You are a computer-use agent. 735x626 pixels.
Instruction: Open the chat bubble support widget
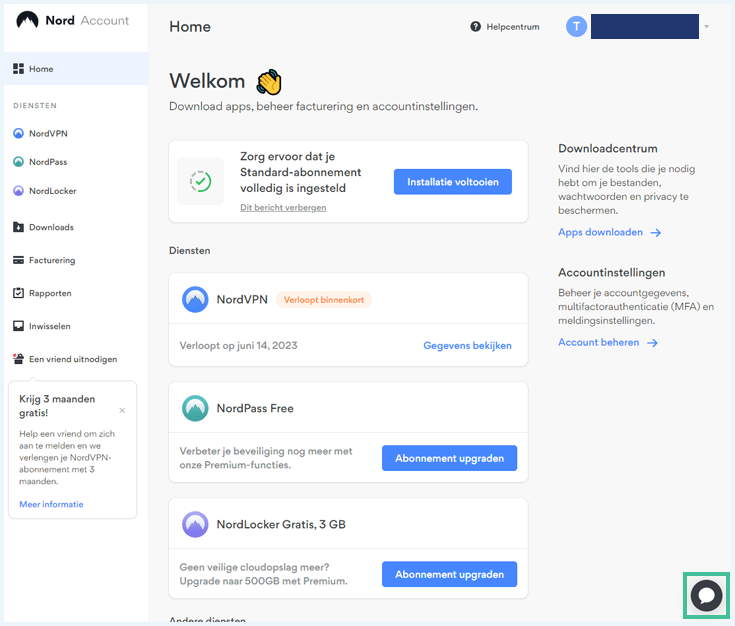click(x=706, y=596)
